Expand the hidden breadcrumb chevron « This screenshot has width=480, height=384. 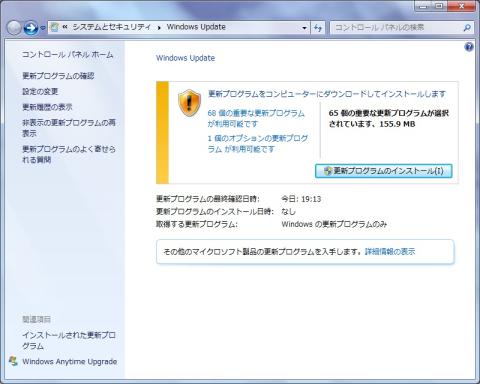pyautogui.click(x=65, y=27)
